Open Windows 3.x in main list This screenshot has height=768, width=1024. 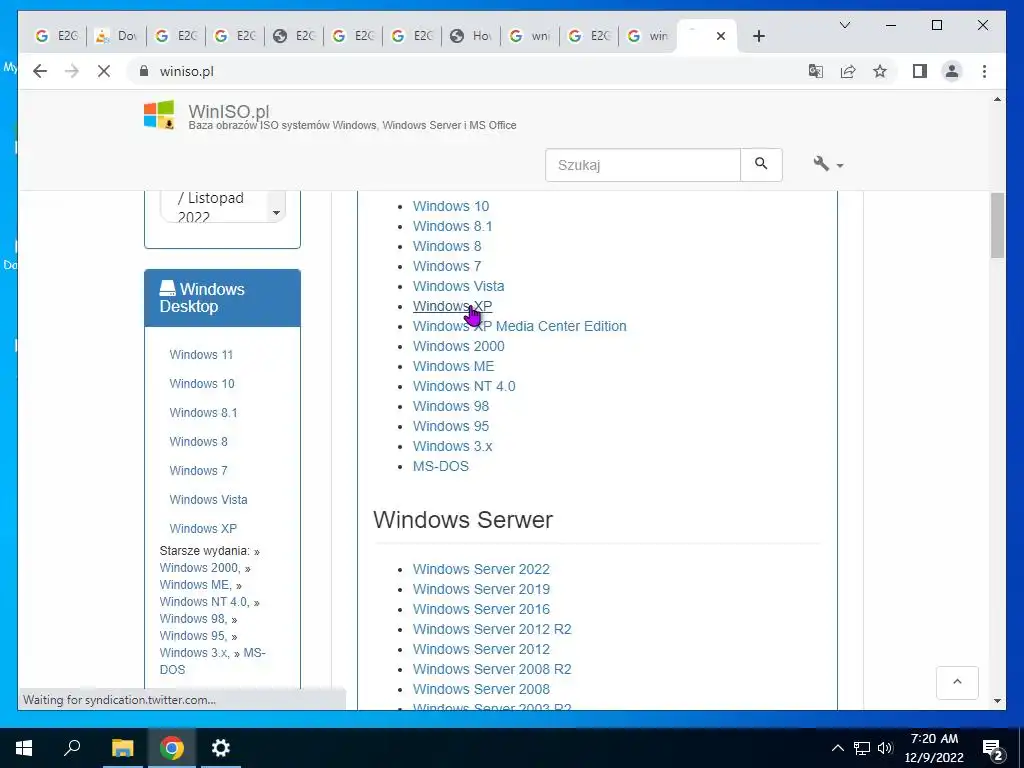point(453,446)
